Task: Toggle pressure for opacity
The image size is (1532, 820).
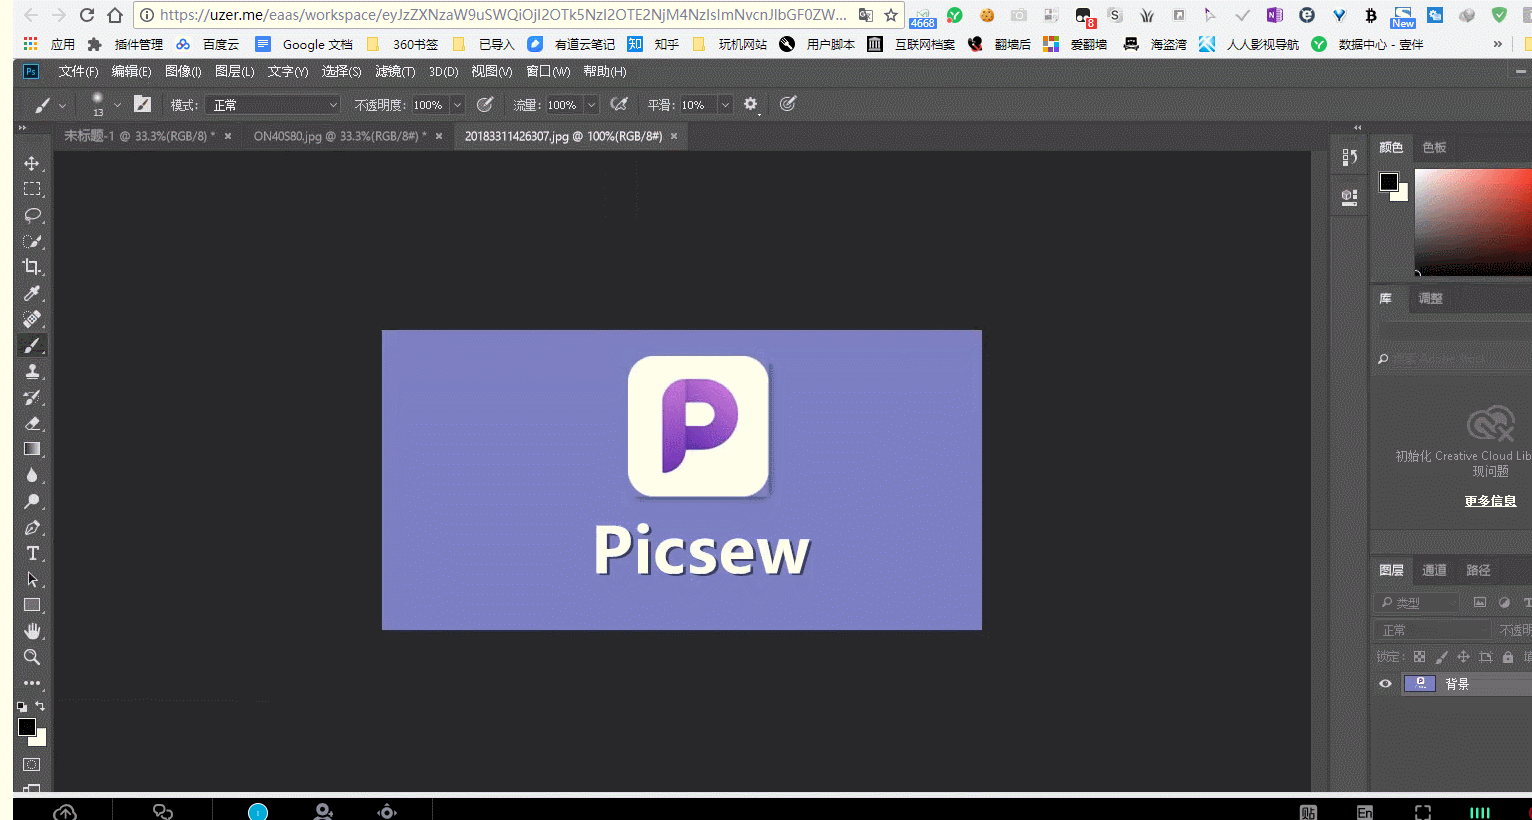Action: [485, 104]
